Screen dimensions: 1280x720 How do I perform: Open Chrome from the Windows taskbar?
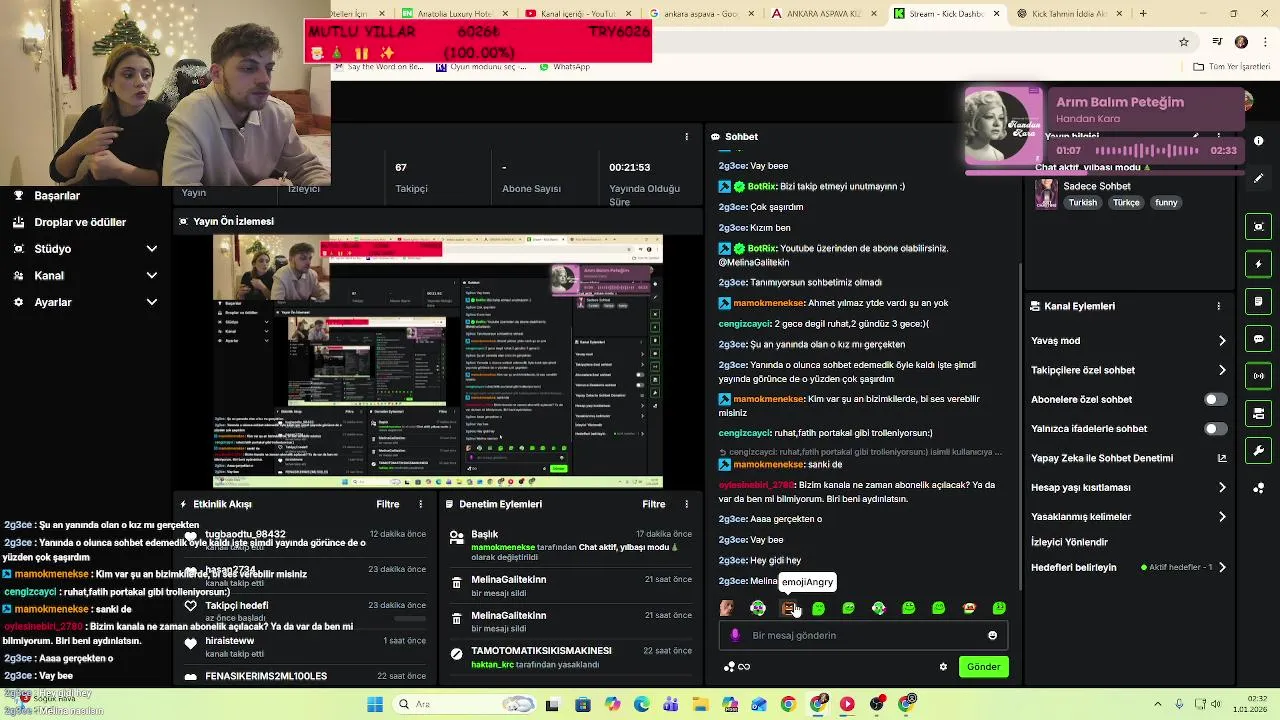788,704
